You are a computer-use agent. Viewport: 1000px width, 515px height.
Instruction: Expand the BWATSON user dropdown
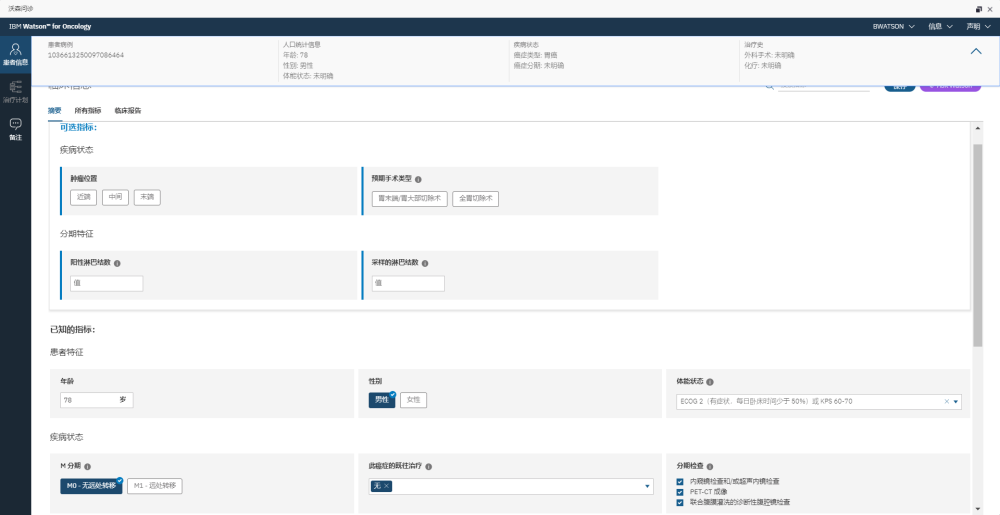893,26
